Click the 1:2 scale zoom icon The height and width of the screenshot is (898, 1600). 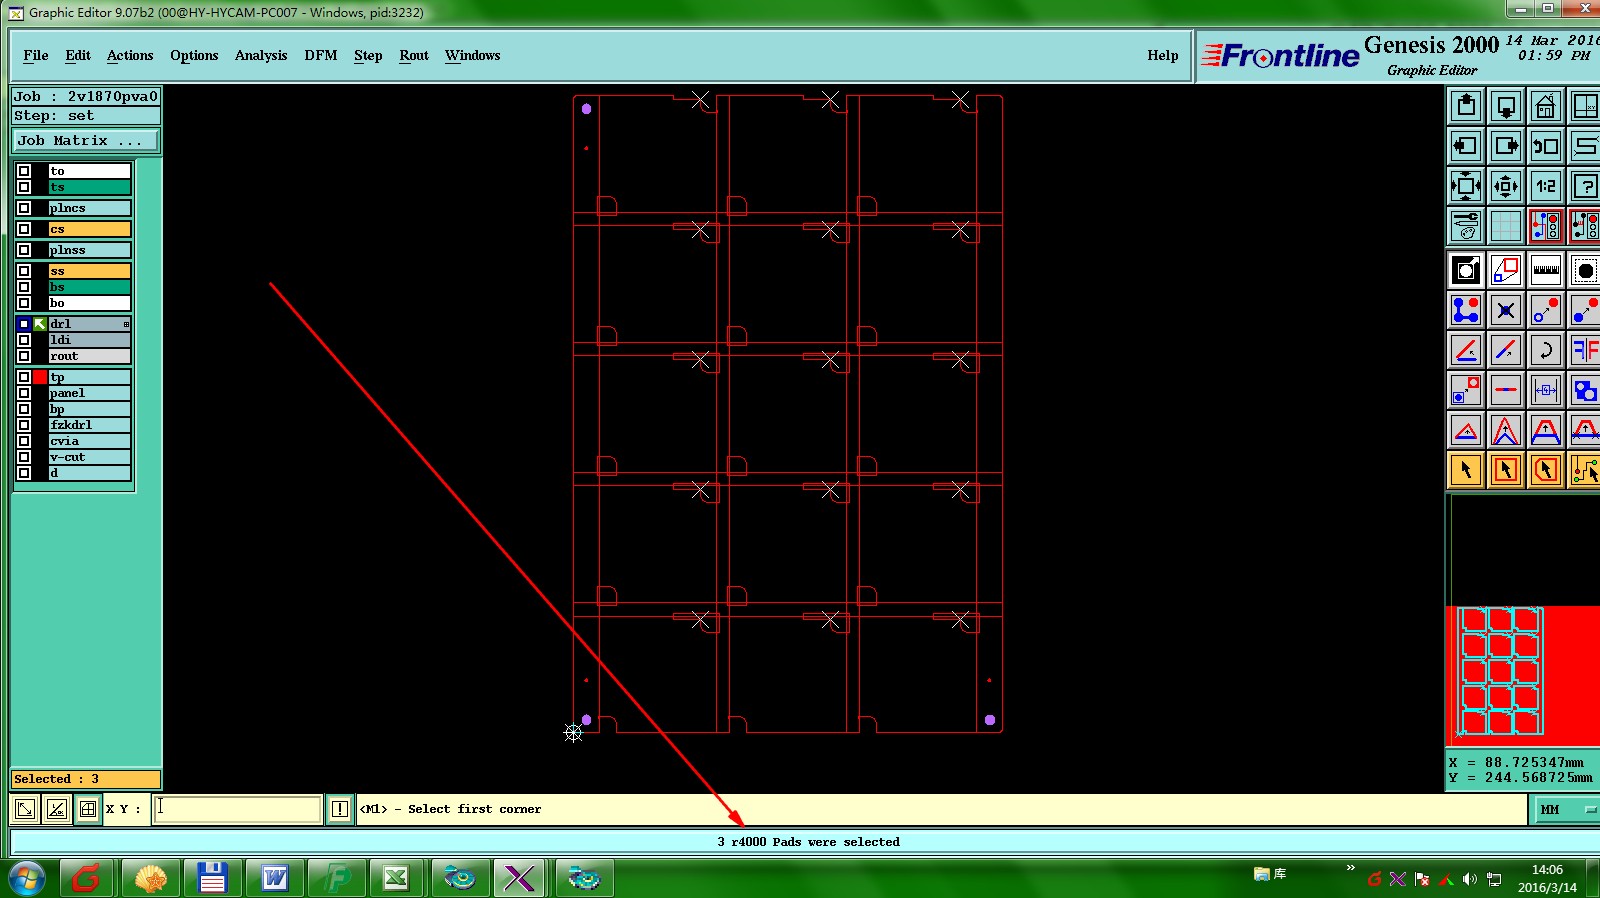[x=1546, y=185]
